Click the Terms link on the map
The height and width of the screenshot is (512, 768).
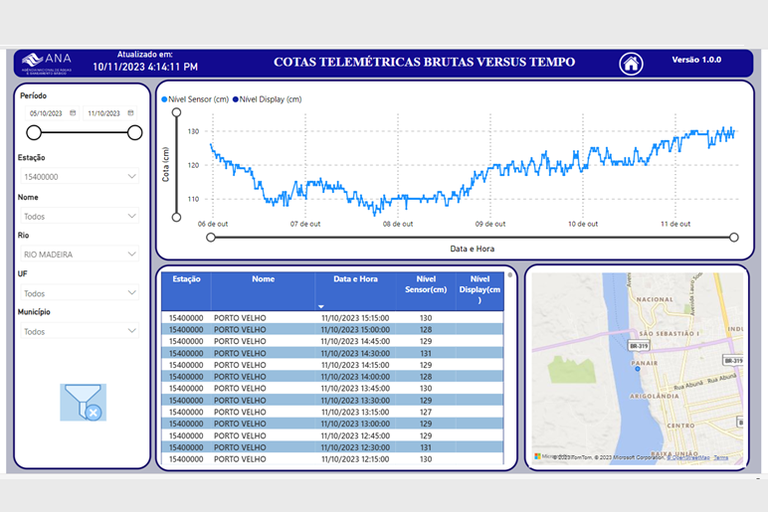click(720, 457)
